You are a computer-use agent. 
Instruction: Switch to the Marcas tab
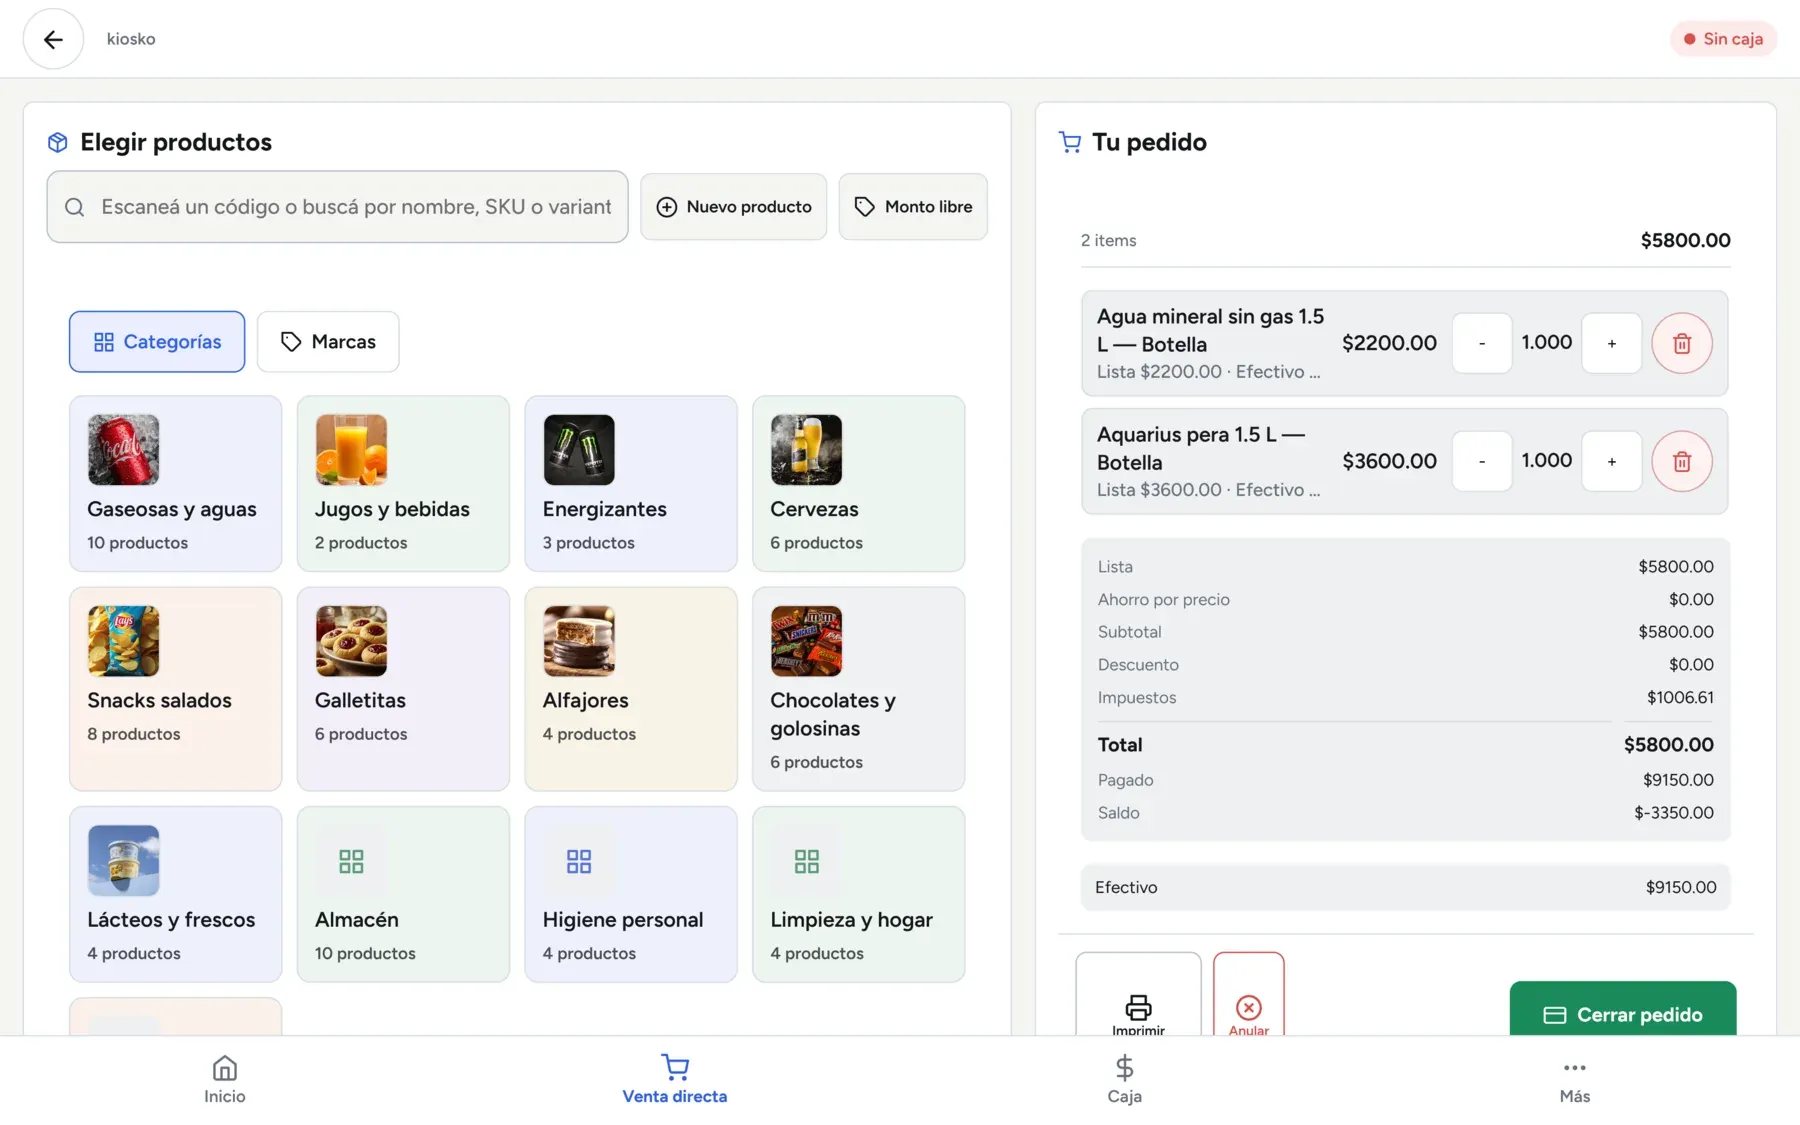tap(328, 342)
